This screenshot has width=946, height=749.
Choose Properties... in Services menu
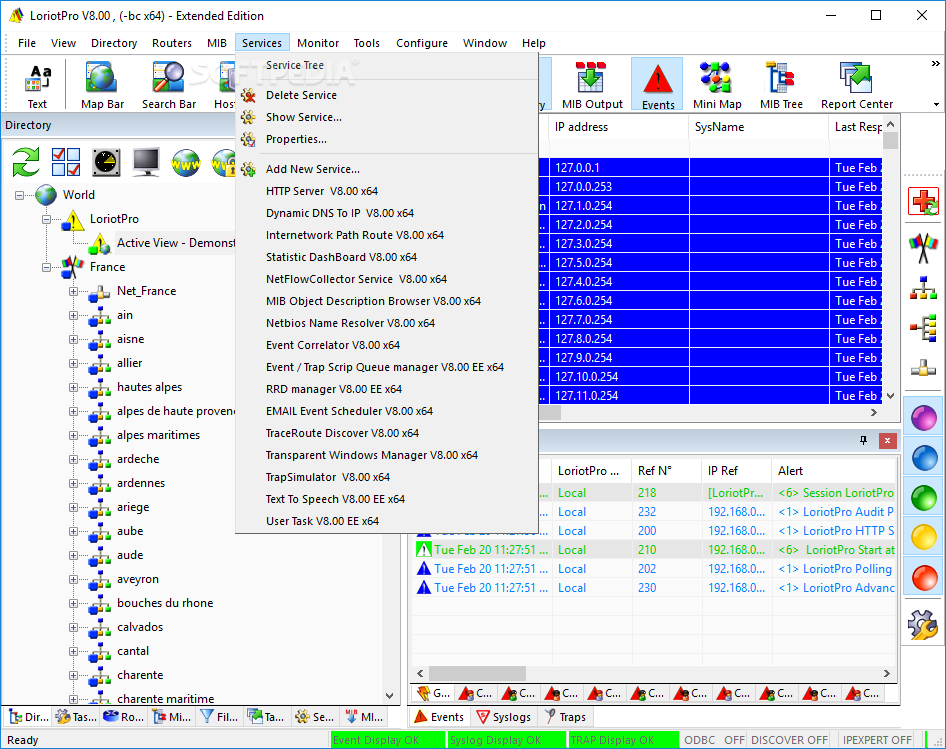pyautogui.click(x=387, y=139)
